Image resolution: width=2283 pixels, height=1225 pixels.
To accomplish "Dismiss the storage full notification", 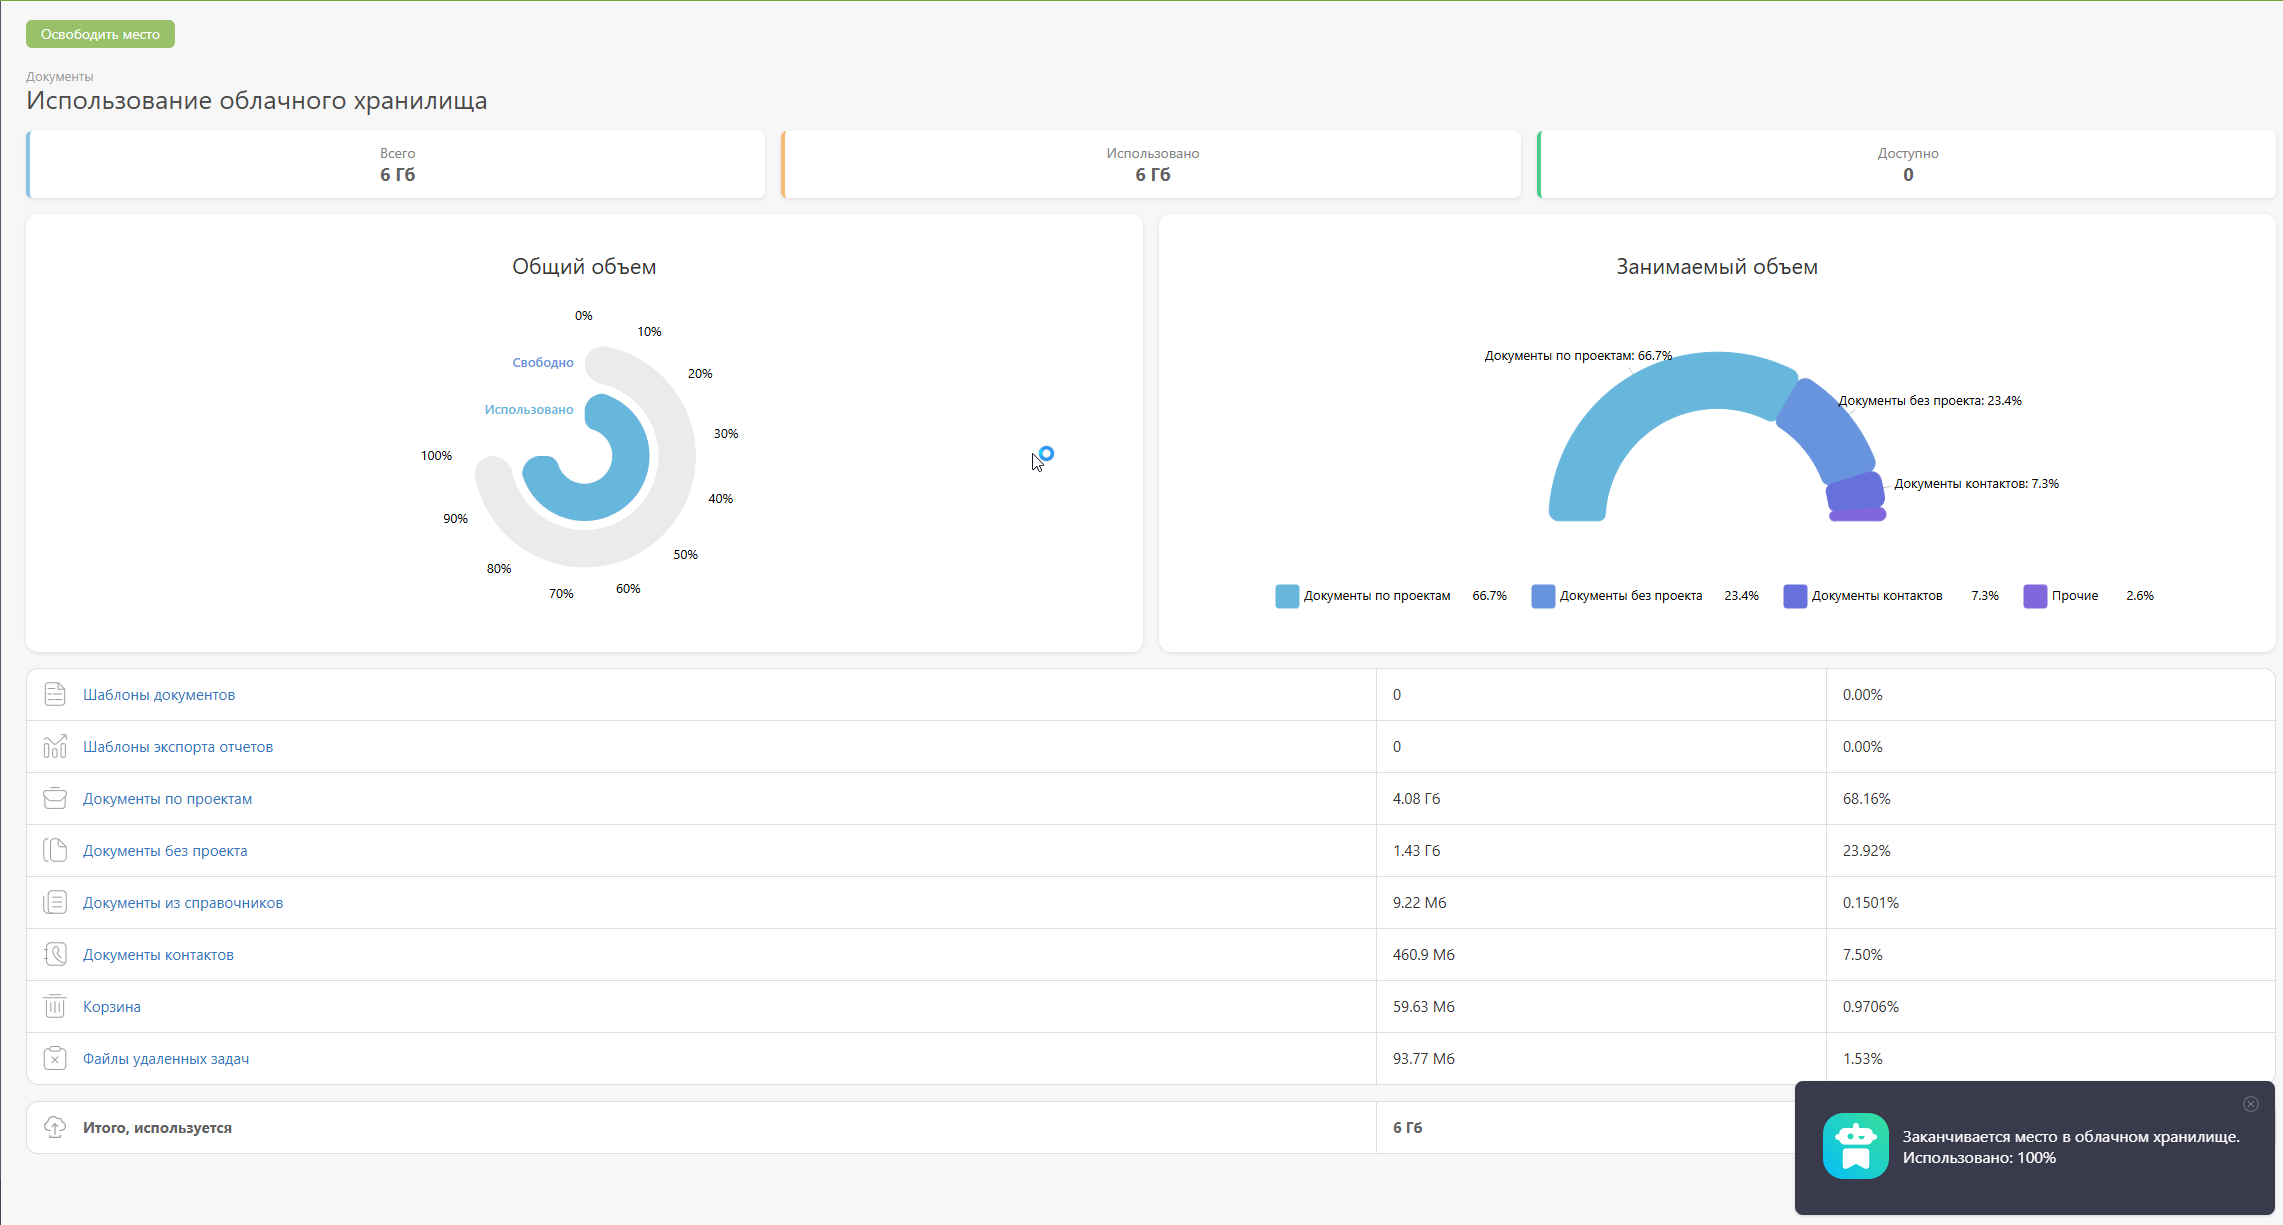I will [x=2250, y=1104].
